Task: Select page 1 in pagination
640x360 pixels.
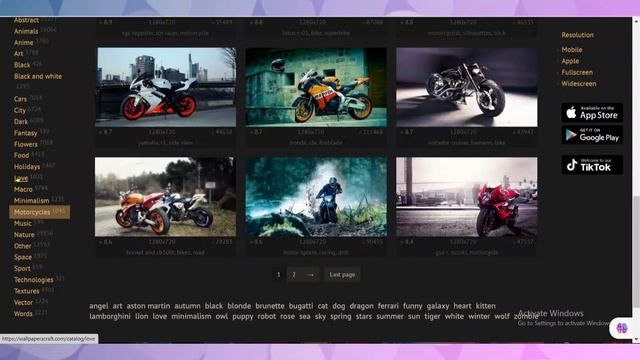Action: [x=279, y=275]
